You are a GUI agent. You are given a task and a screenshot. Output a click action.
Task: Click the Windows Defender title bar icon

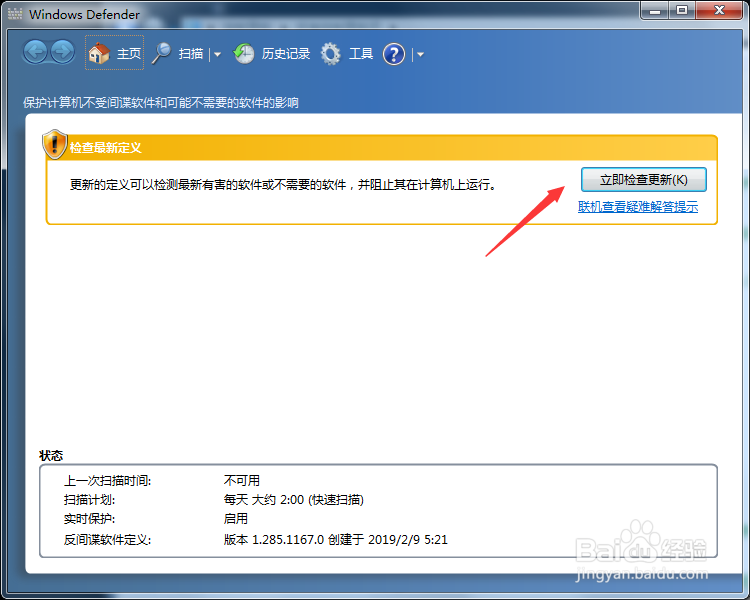[x=15, y=14]
